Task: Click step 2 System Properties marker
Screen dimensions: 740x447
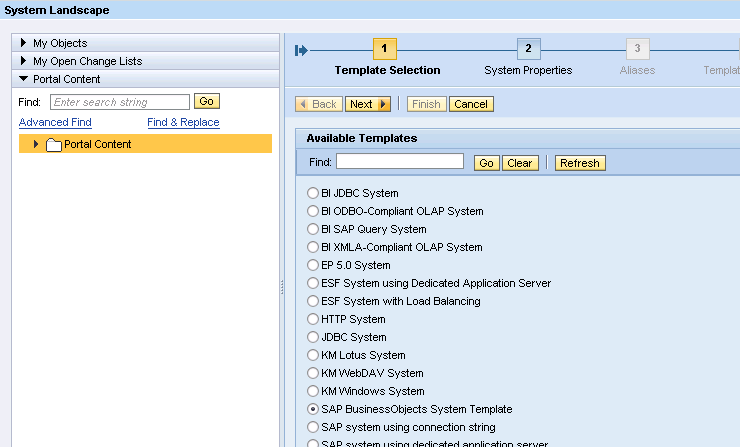Action: point(528,49)
